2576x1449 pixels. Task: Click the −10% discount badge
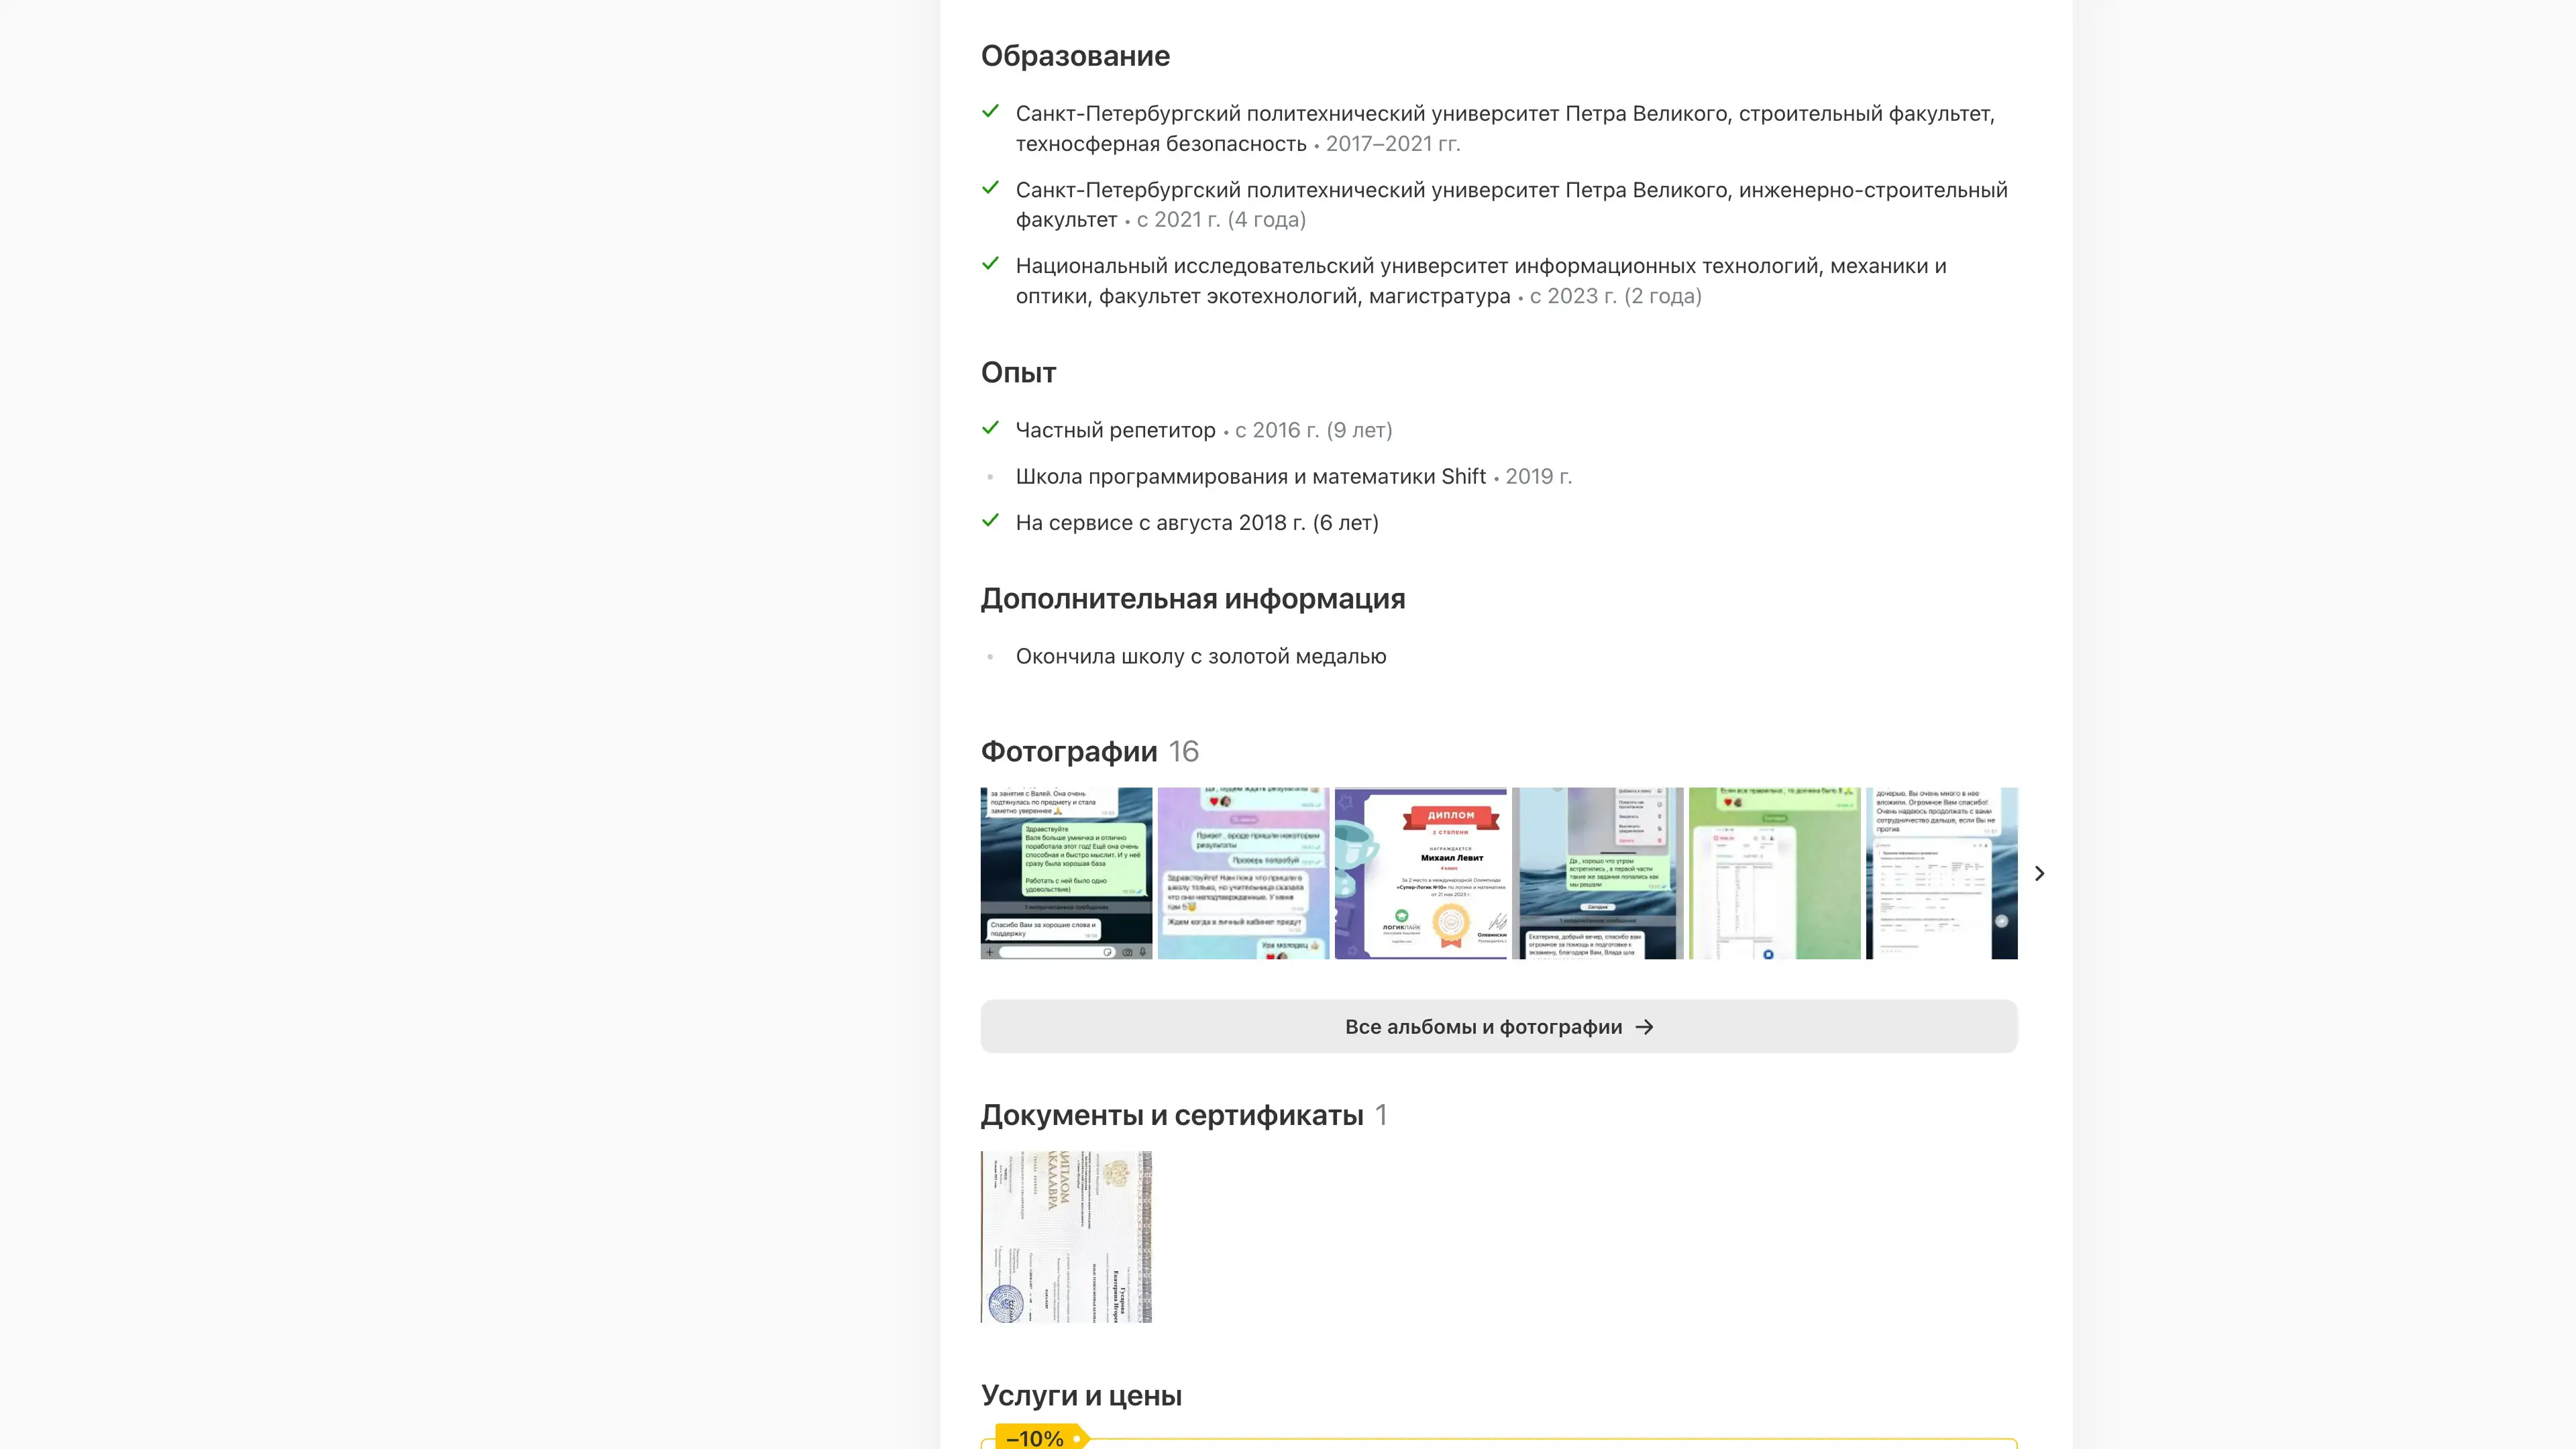(1036, 1437)
